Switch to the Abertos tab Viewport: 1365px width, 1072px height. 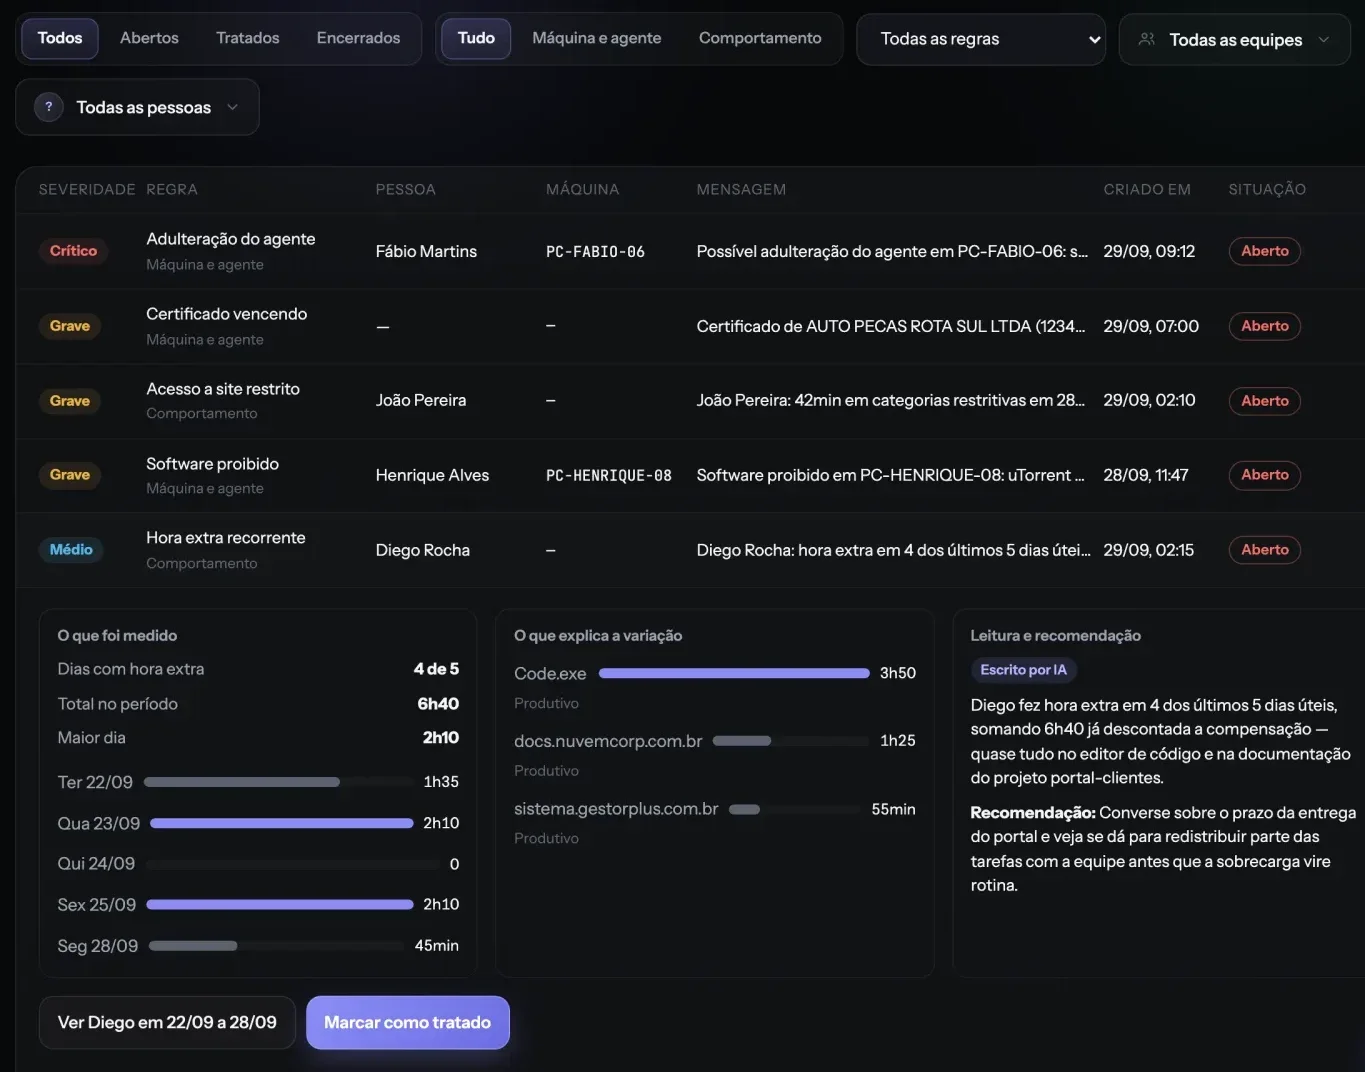click(149, 38)
